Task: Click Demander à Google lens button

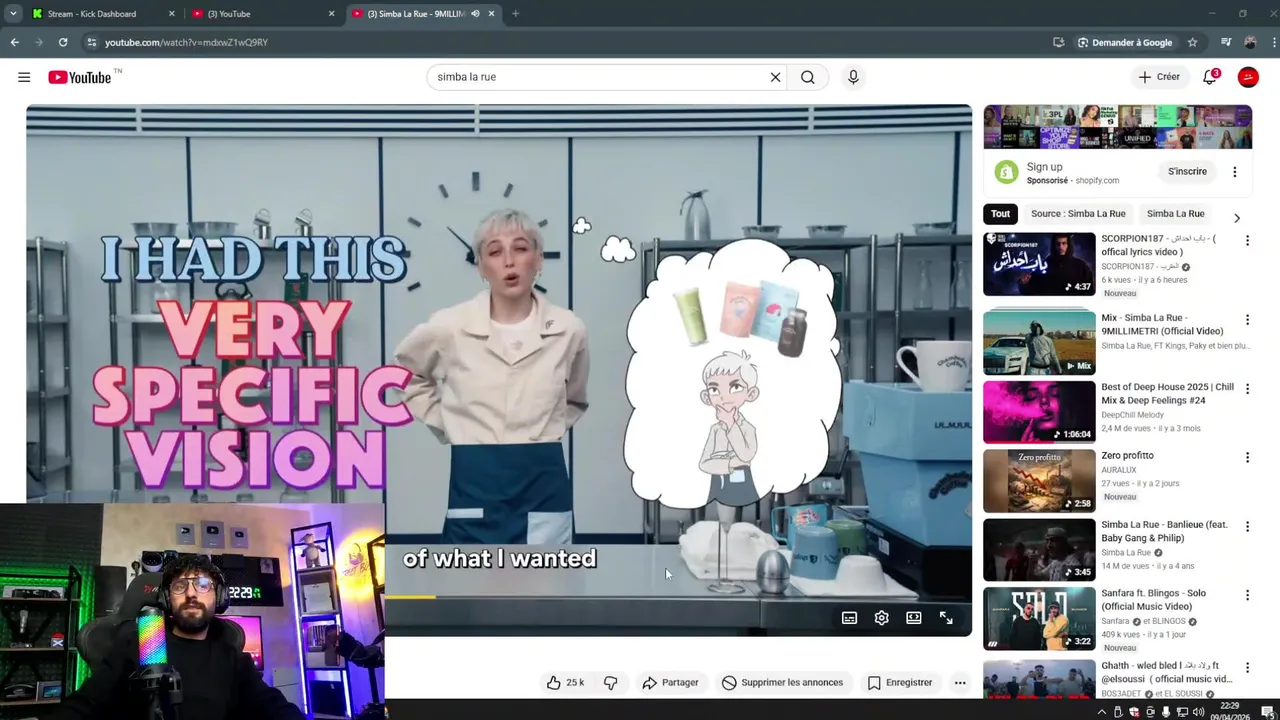Action: pyautogui.click(x=1125, y=42)
